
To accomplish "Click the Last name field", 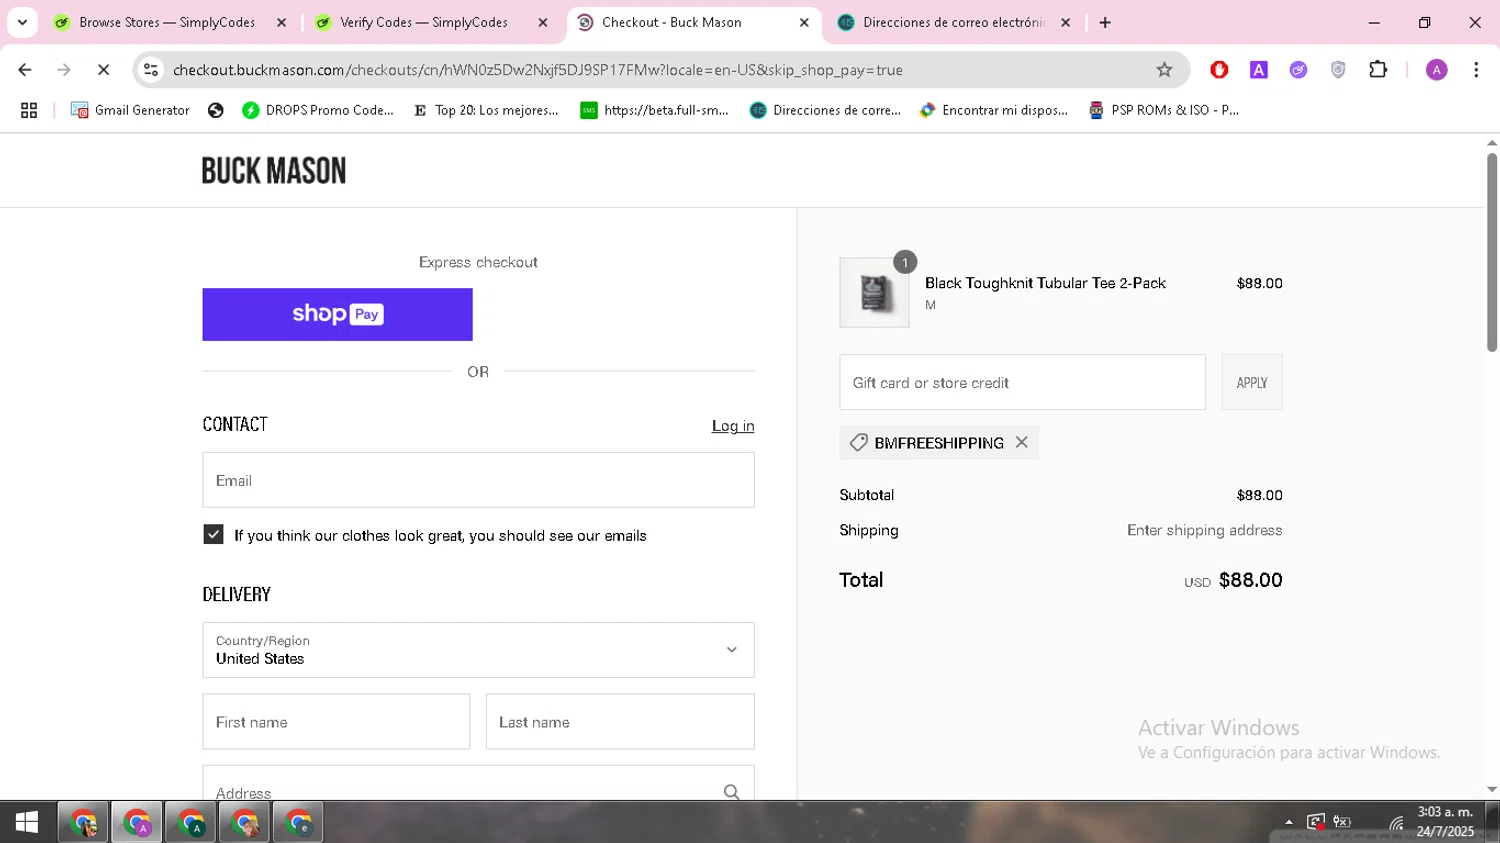I will (x=620, y=722).
